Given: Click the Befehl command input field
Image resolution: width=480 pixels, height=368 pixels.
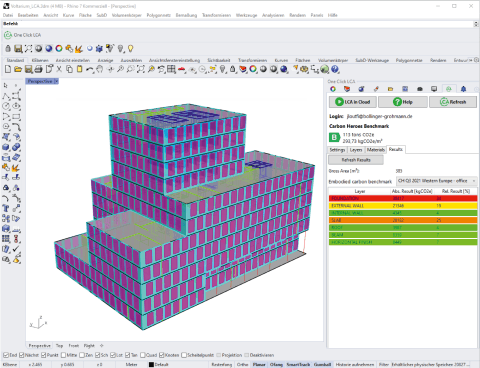Looking at the screenshot, I should click(237, 24).
